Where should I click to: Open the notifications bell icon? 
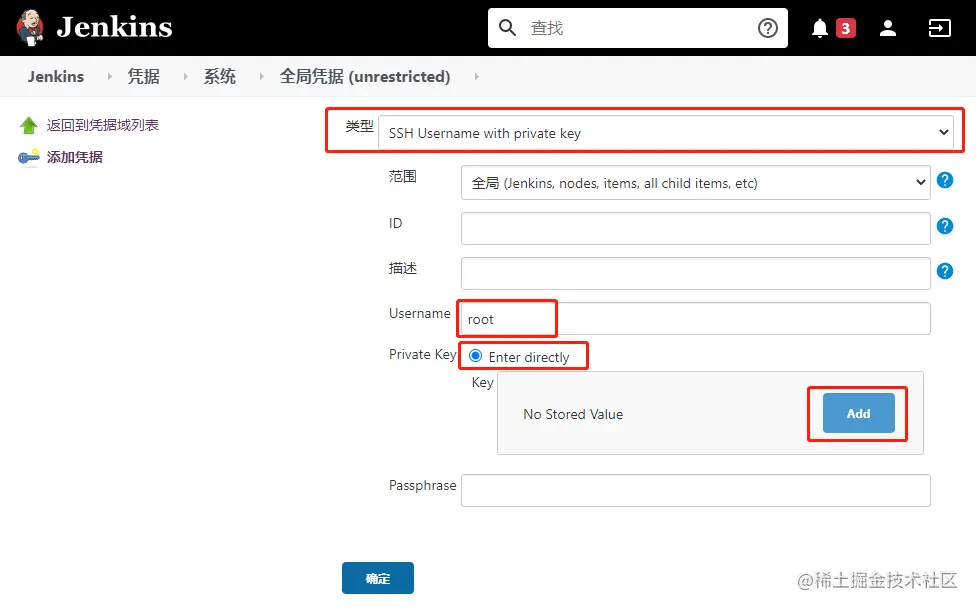(820, 28)
